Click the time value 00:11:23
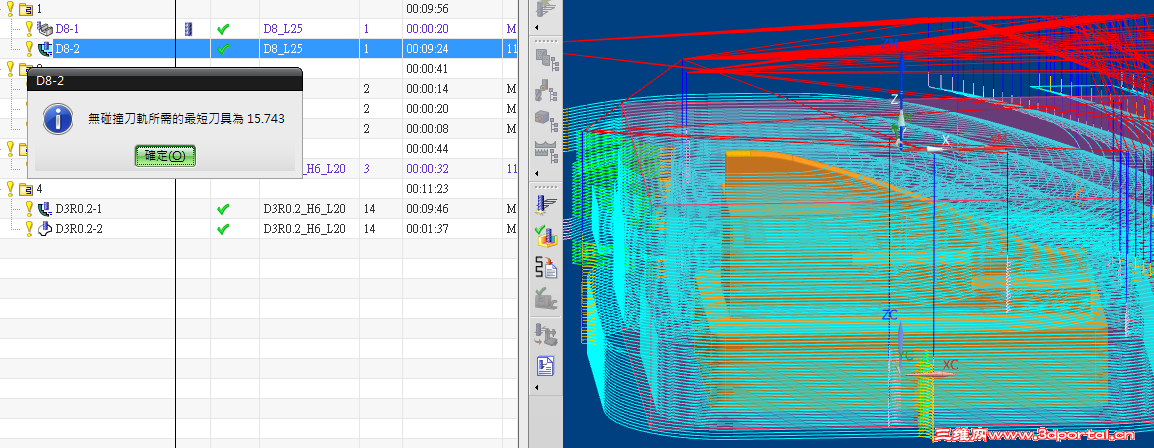Screen dimensions: 1154x448 tap(427, 189)
